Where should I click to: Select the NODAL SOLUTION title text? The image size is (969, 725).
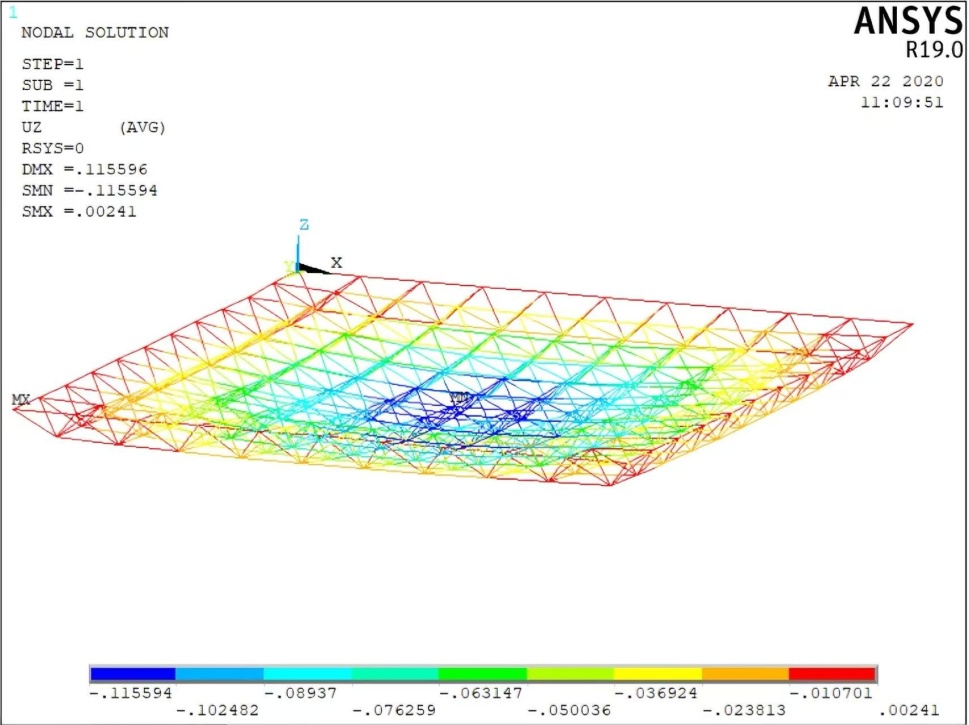[x=95, y=33]
